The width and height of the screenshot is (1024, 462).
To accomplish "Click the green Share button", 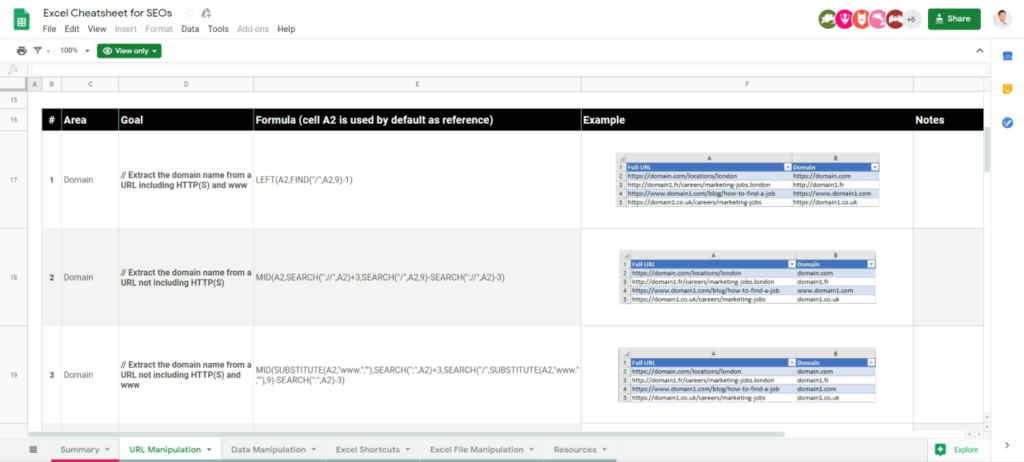I will click(954, 19).
